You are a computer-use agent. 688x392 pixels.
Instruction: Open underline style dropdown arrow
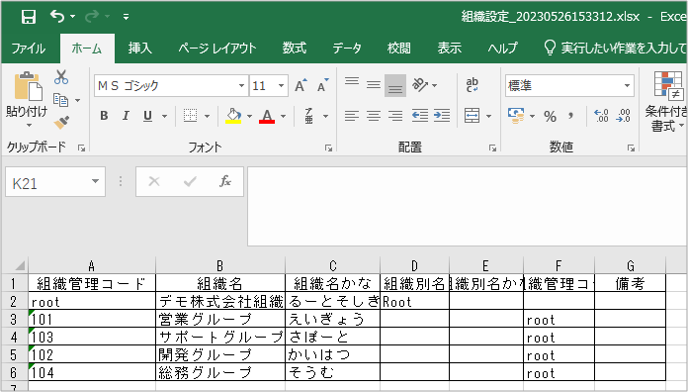tap(165, 116)
